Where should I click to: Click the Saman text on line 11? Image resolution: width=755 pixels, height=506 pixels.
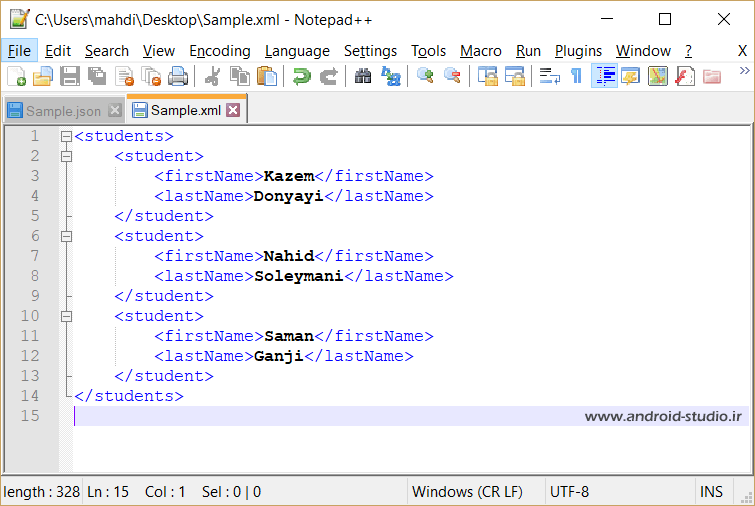coord(289,336)
